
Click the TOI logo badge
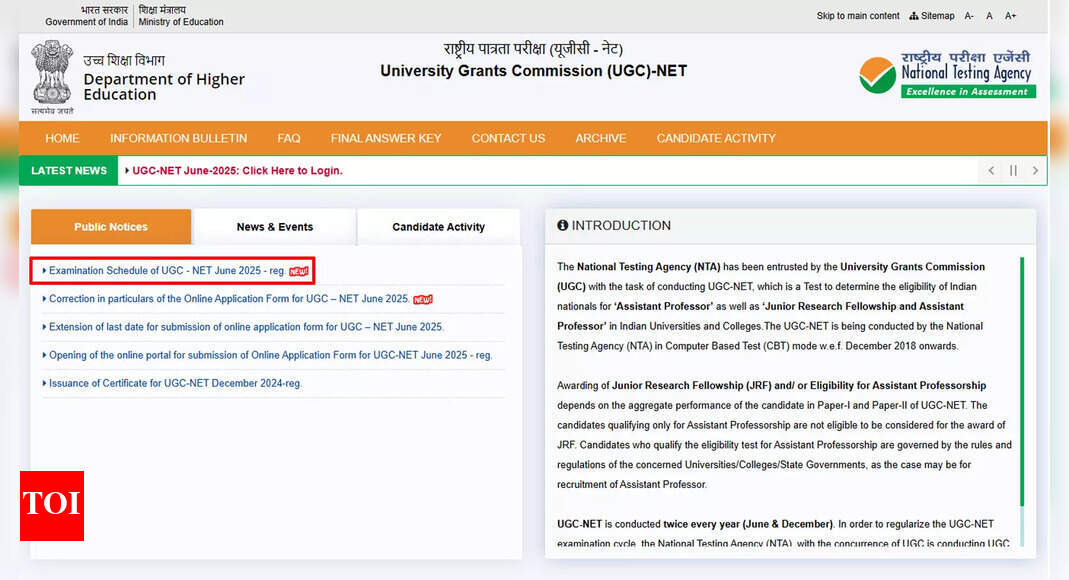52,505
